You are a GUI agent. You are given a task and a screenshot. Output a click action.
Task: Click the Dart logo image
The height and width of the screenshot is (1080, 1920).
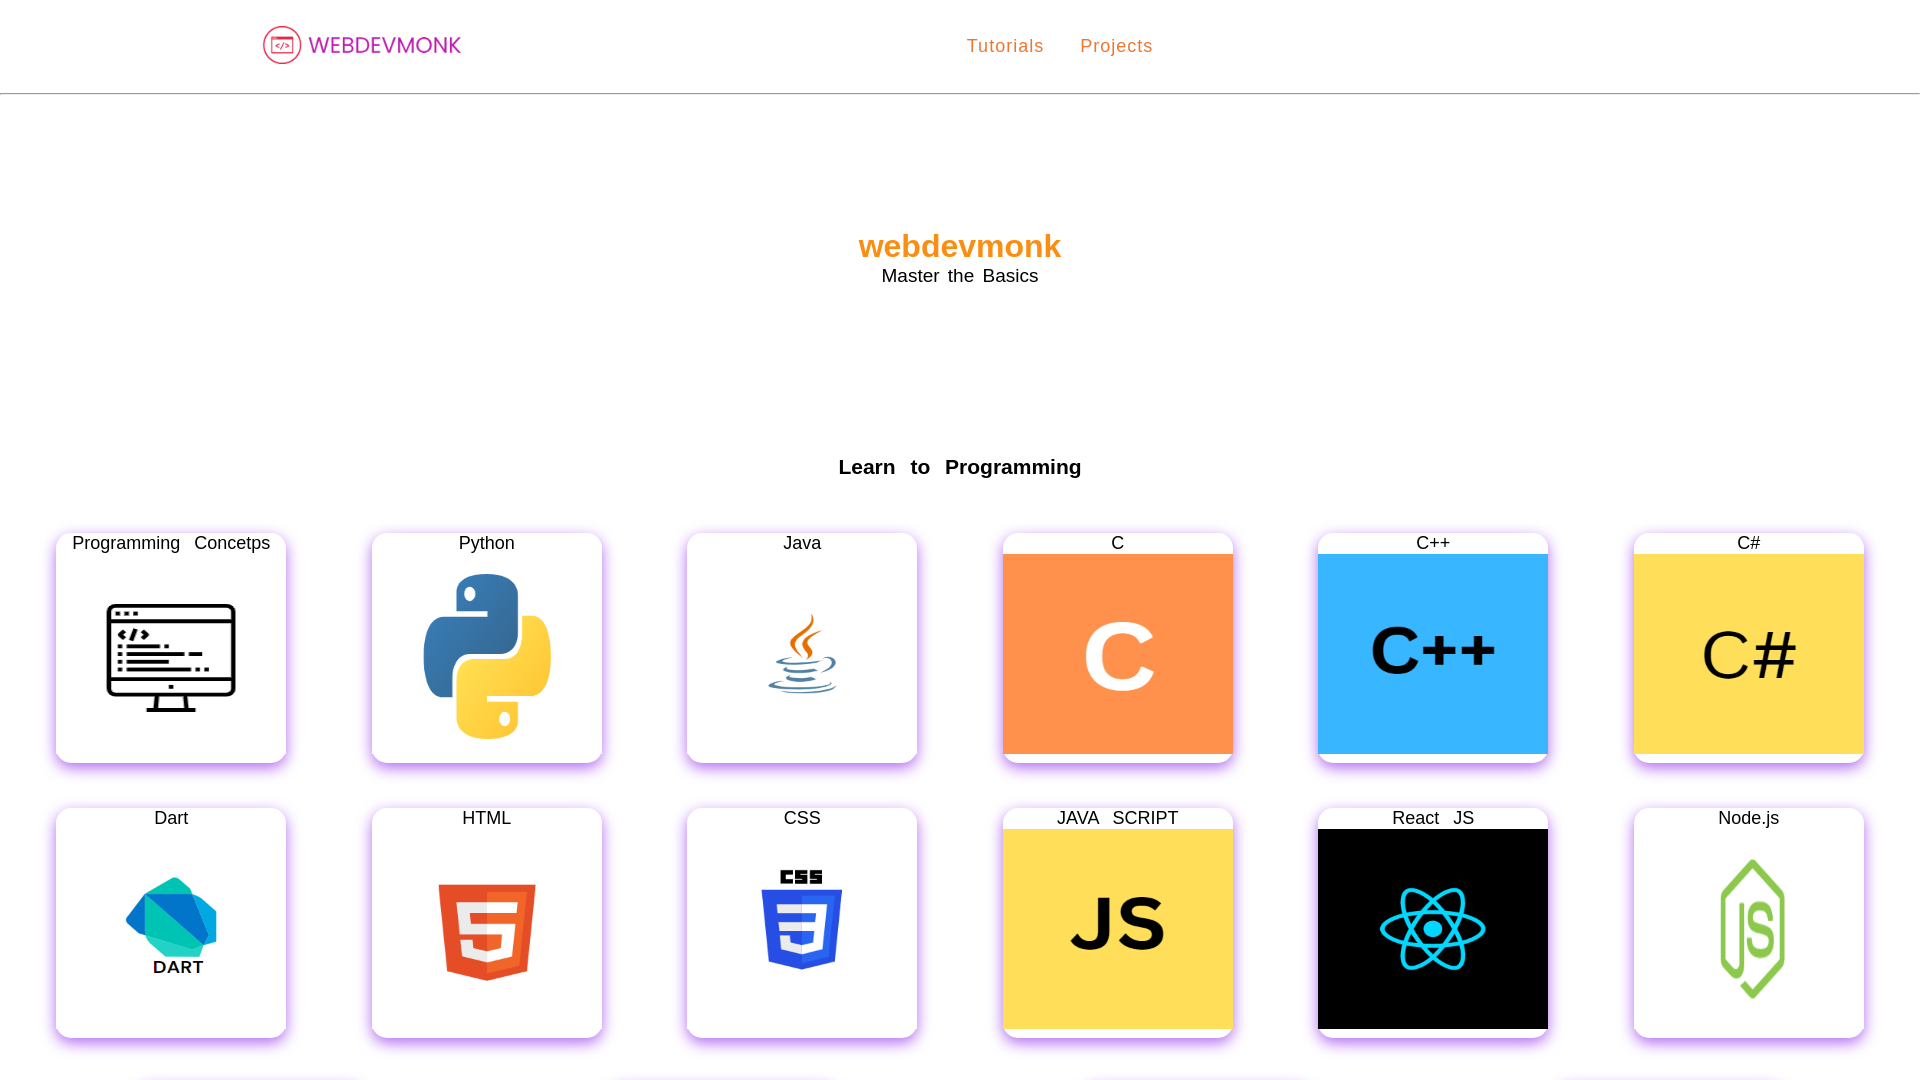[171, 926]
